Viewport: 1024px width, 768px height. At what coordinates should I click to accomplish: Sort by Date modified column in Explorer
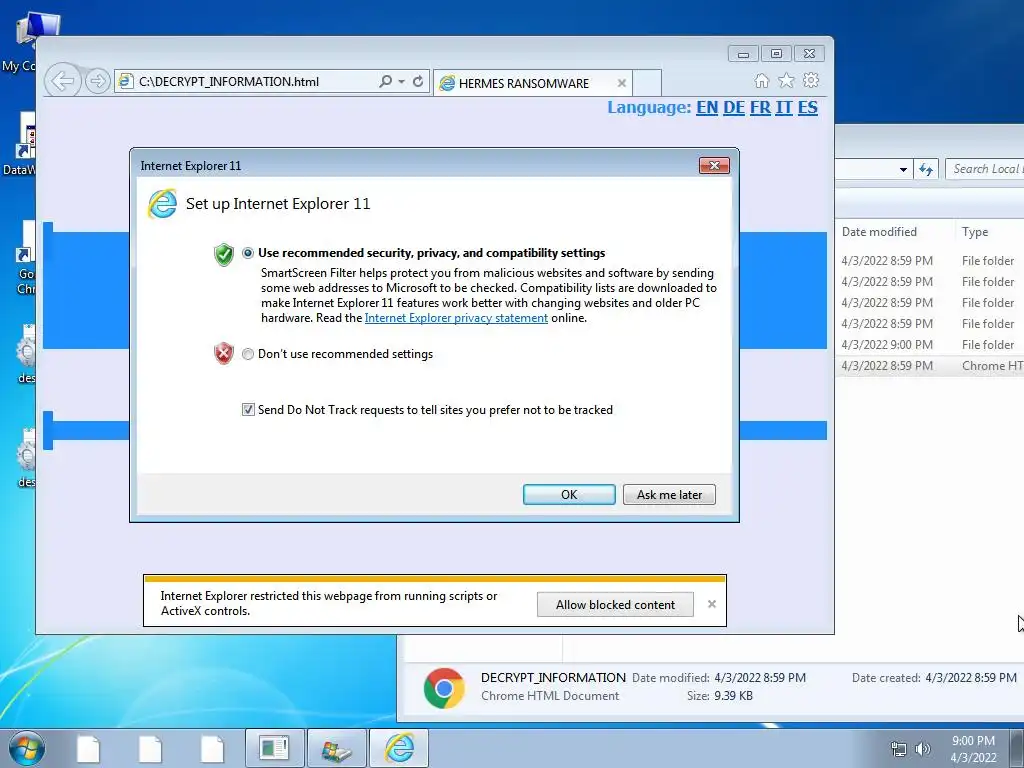(879, 232)
